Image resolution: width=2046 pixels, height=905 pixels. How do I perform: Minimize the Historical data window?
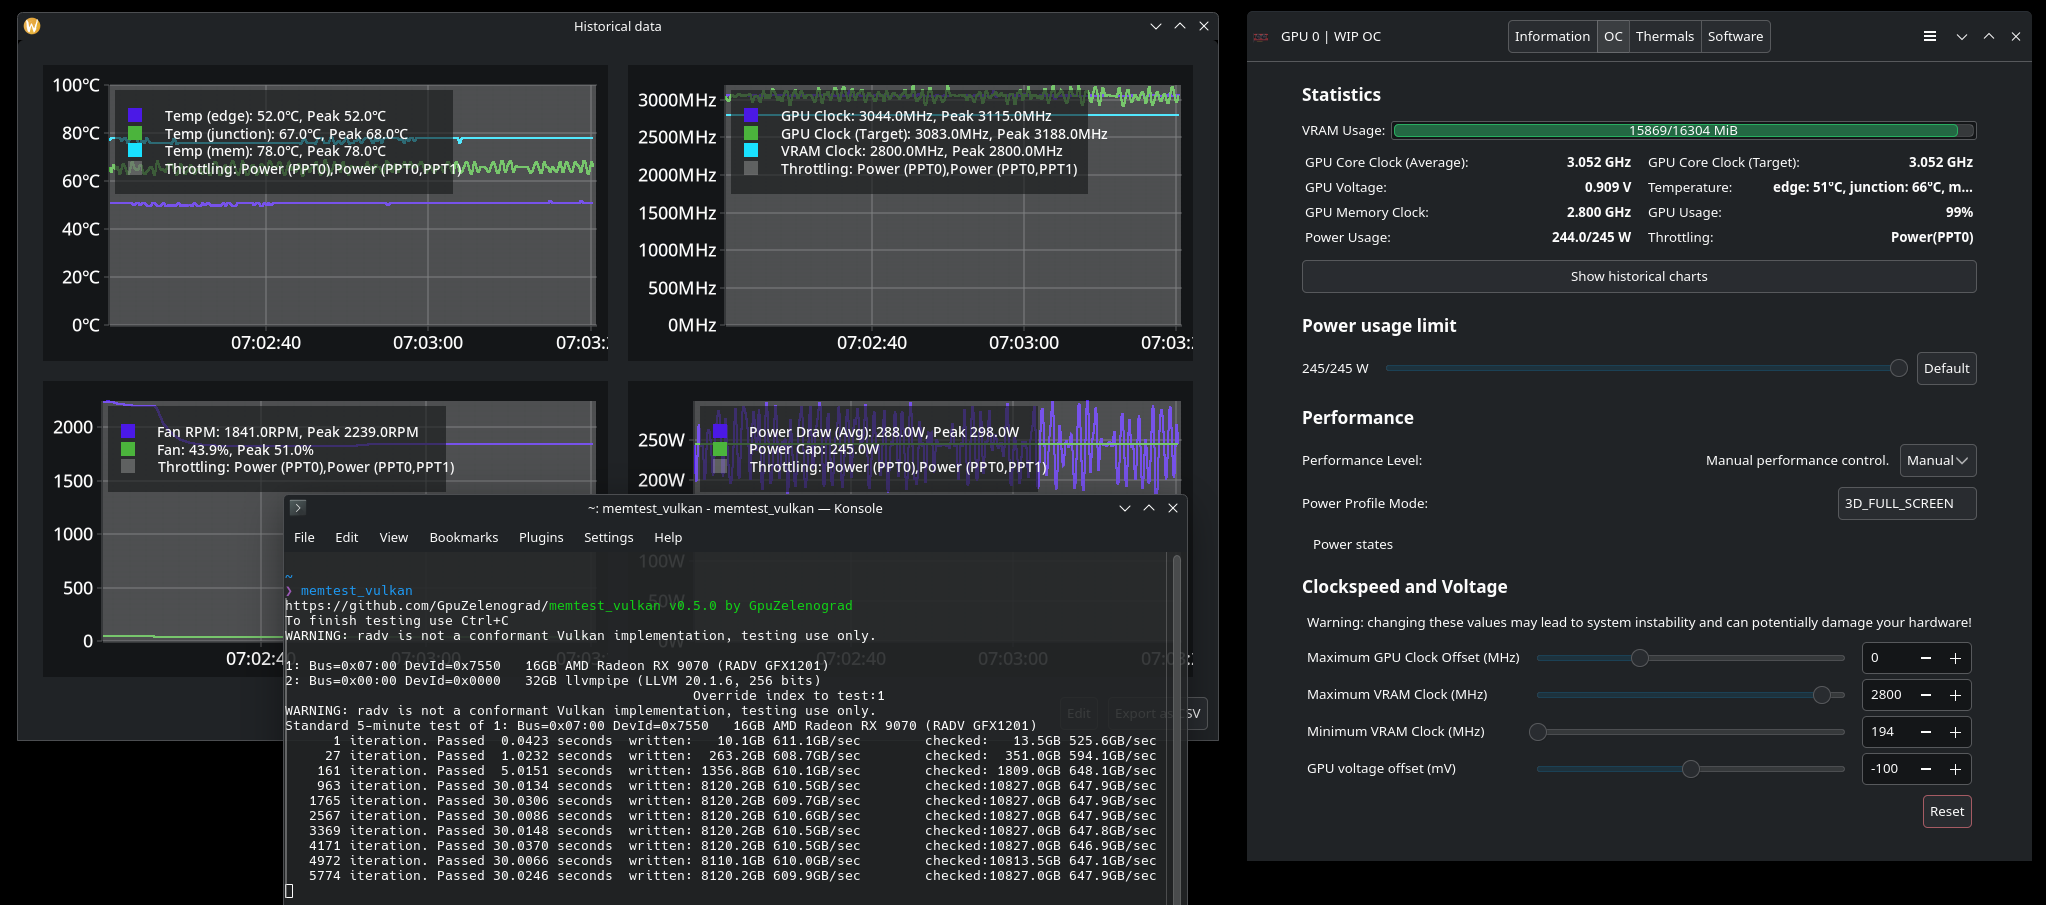click(x=1156, y=26)
